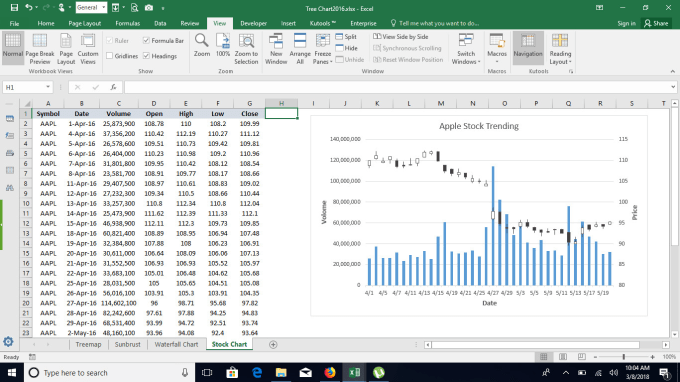Click View Side by Side
Screen dimensions: 680x382
[401, 37]
